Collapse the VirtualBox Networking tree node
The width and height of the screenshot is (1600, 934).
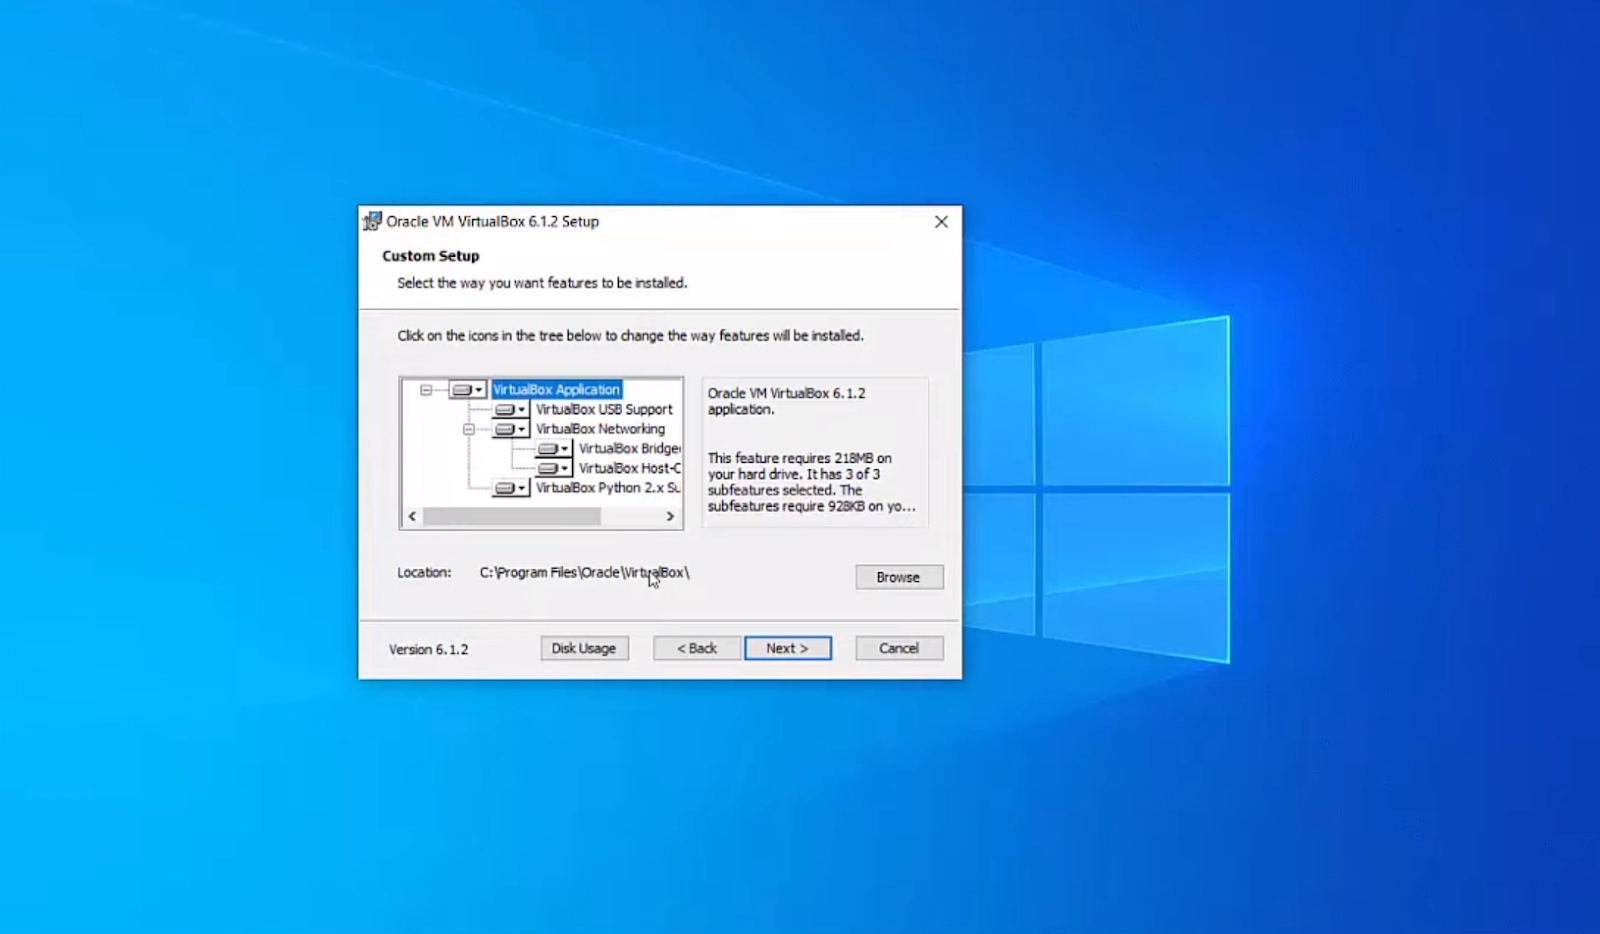pyautogui.click(x=469, y=429)
